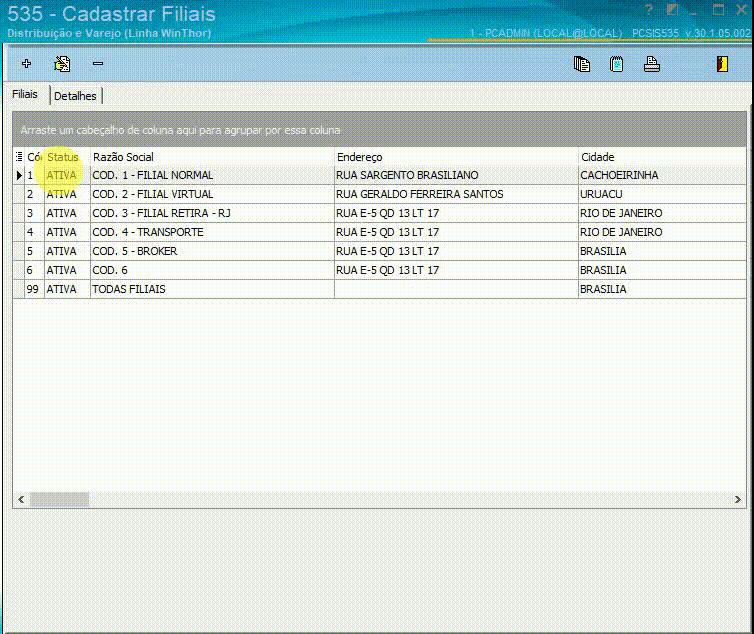
Task: Click the printer toolbar icon
Action: pyautogui.click(x=652, y=64)
